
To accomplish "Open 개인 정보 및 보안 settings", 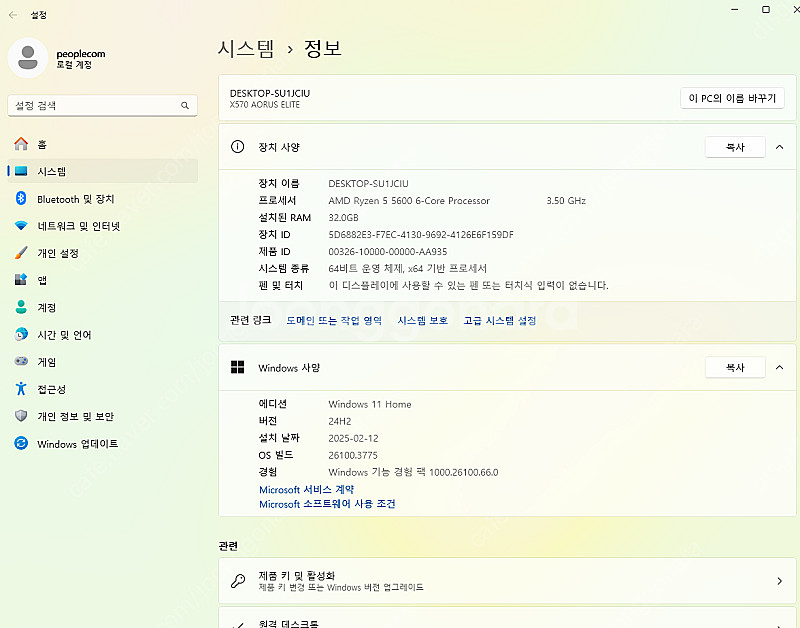I will [102, 416].
